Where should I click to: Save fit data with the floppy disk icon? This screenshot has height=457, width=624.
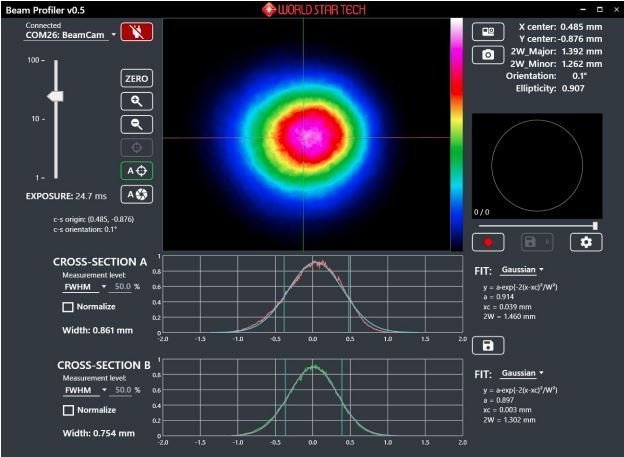[488, 345]
